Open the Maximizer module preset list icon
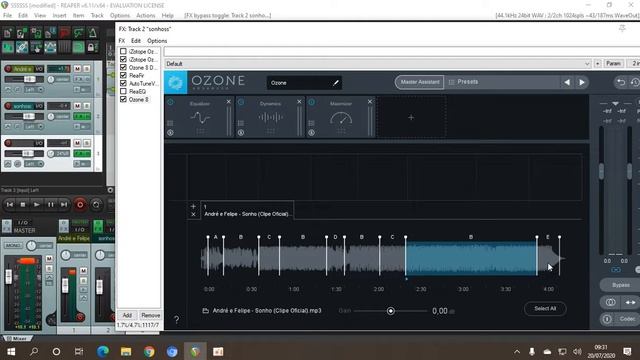 (312, 123)
